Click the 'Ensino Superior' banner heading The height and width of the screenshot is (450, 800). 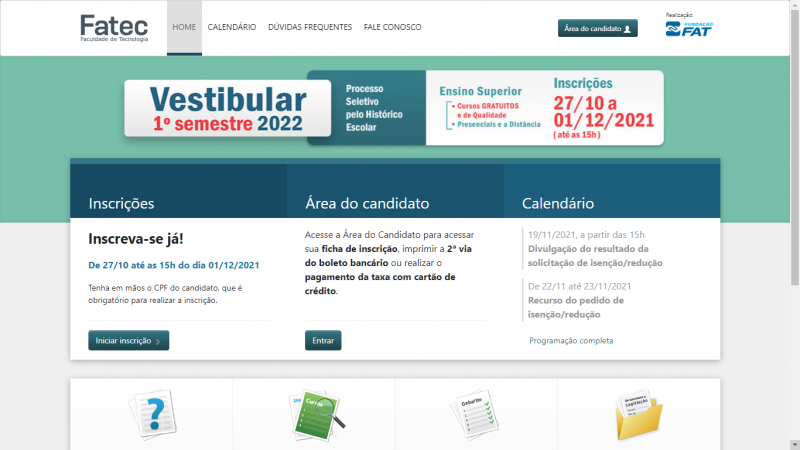point(480,91)
